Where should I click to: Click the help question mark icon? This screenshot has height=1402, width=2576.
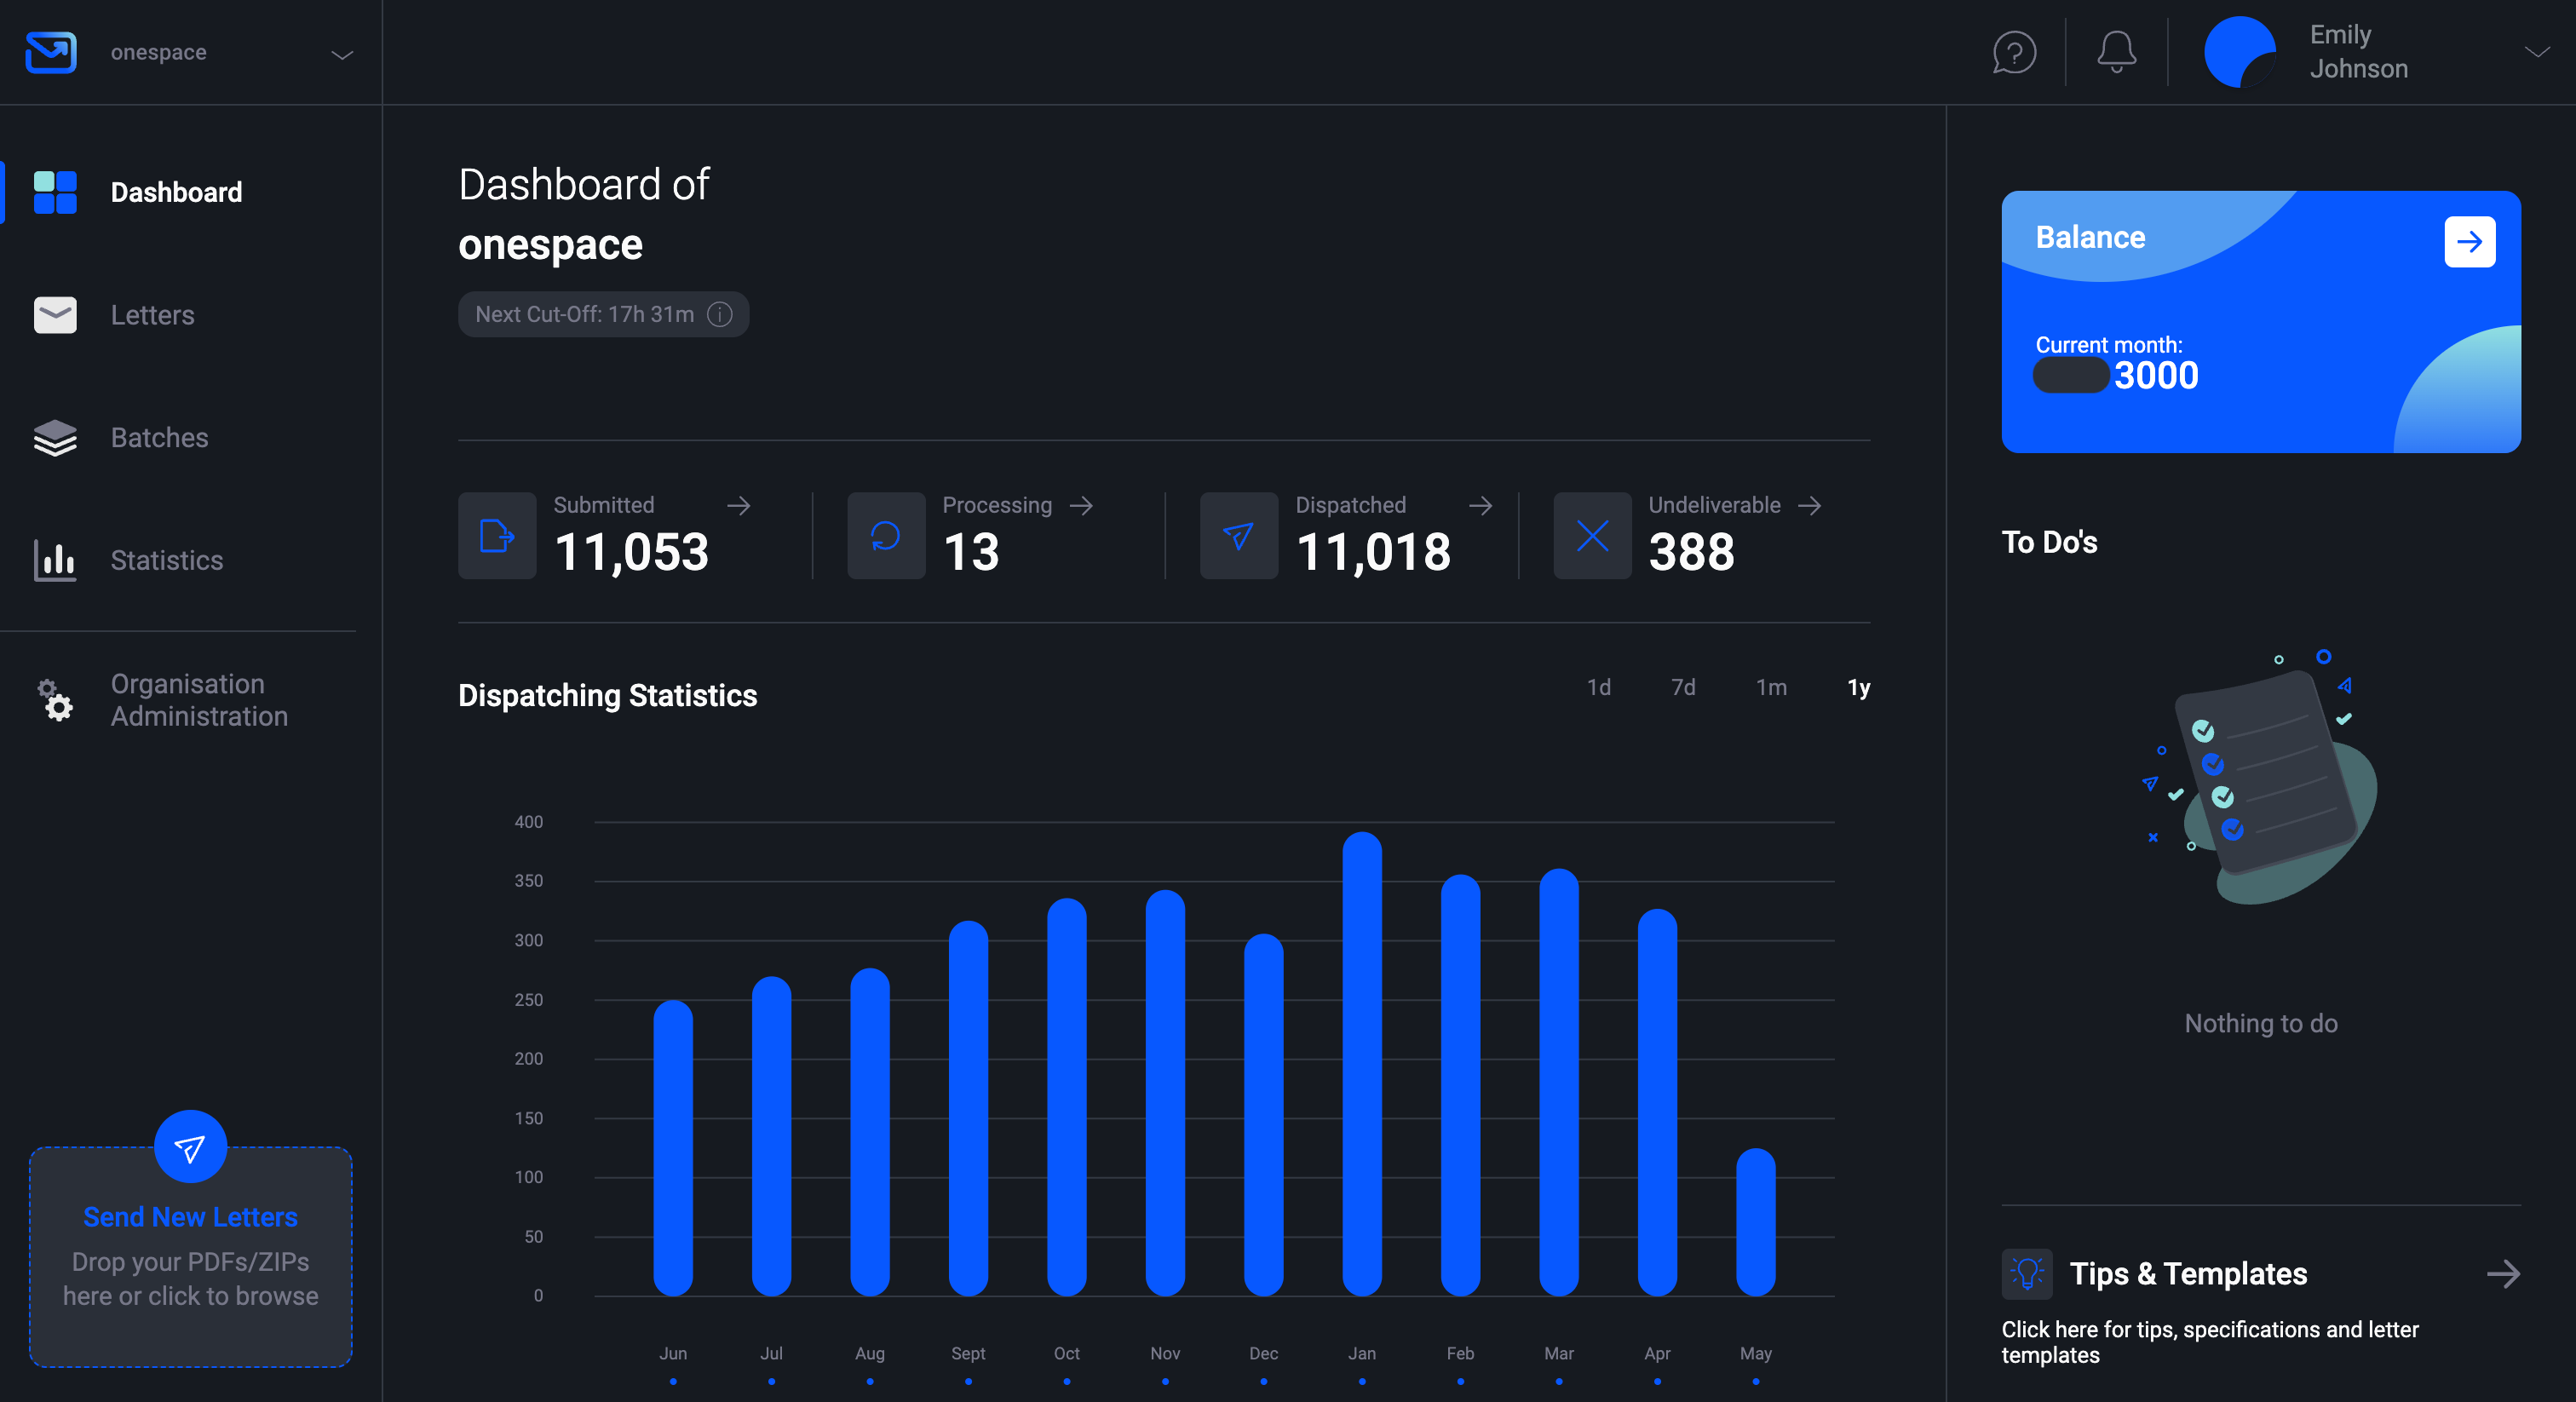pyautogui.click(x=2013, y=52)
